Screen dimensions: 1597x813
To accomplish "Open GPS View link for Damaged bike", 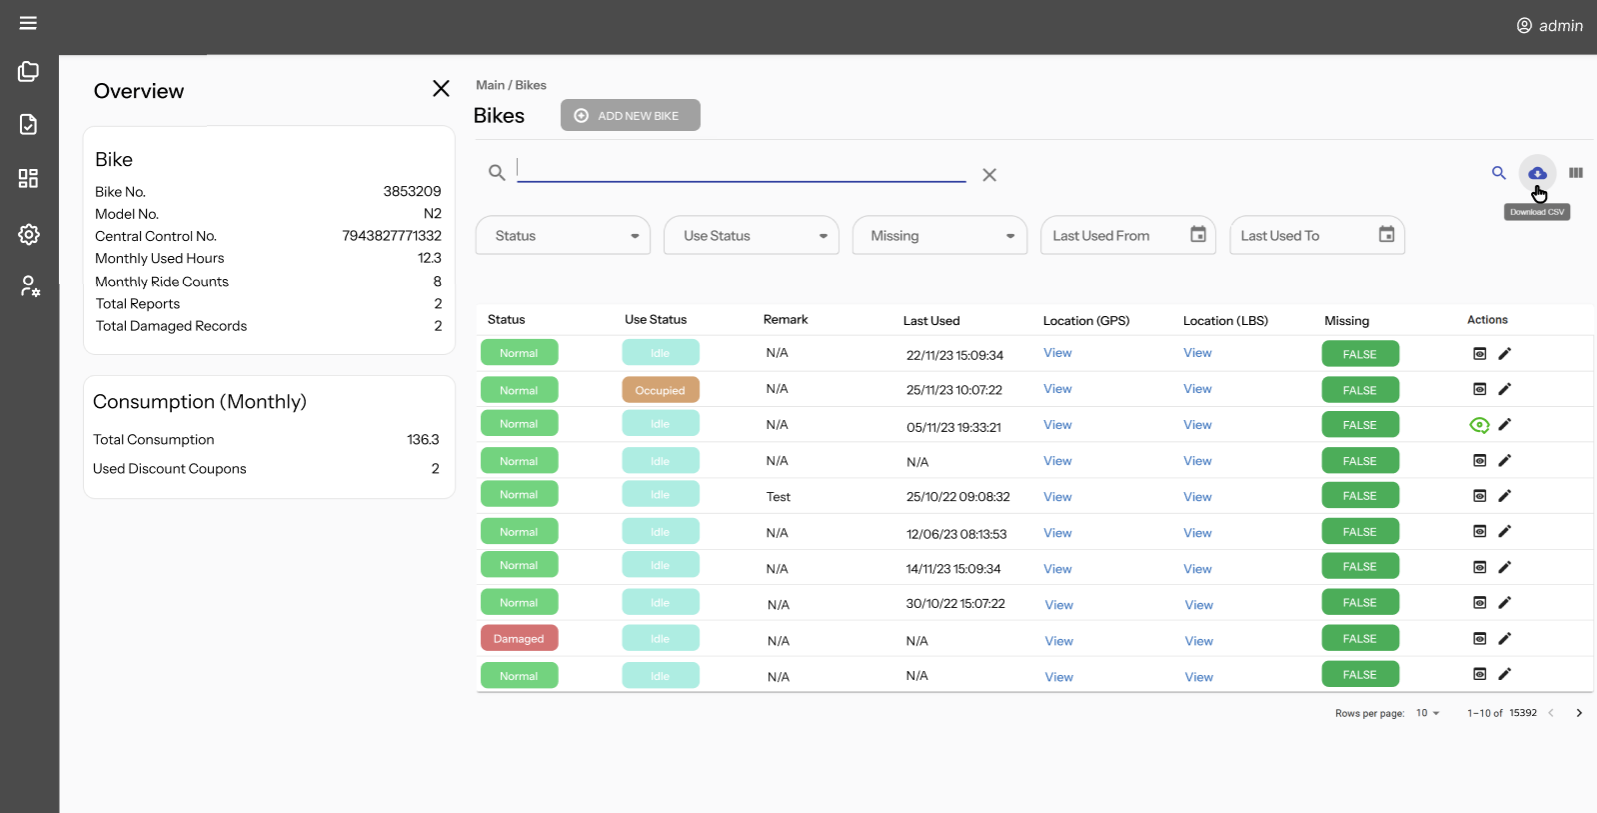I will (1059, 641).
